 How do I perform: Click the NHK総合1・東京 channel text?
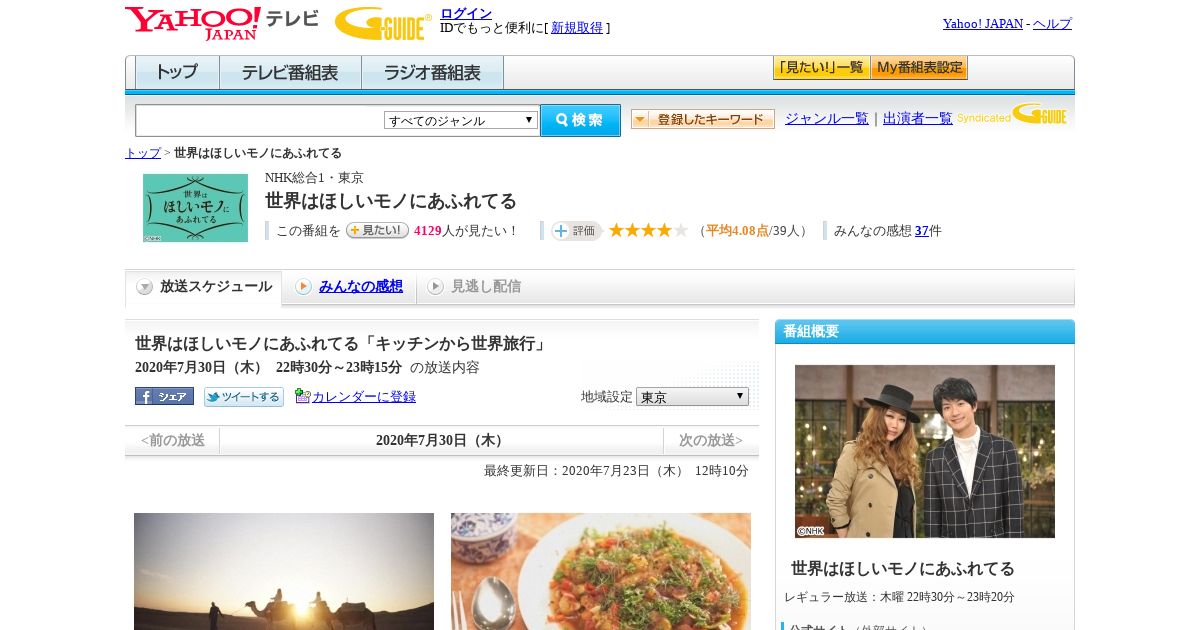[314, 177]
